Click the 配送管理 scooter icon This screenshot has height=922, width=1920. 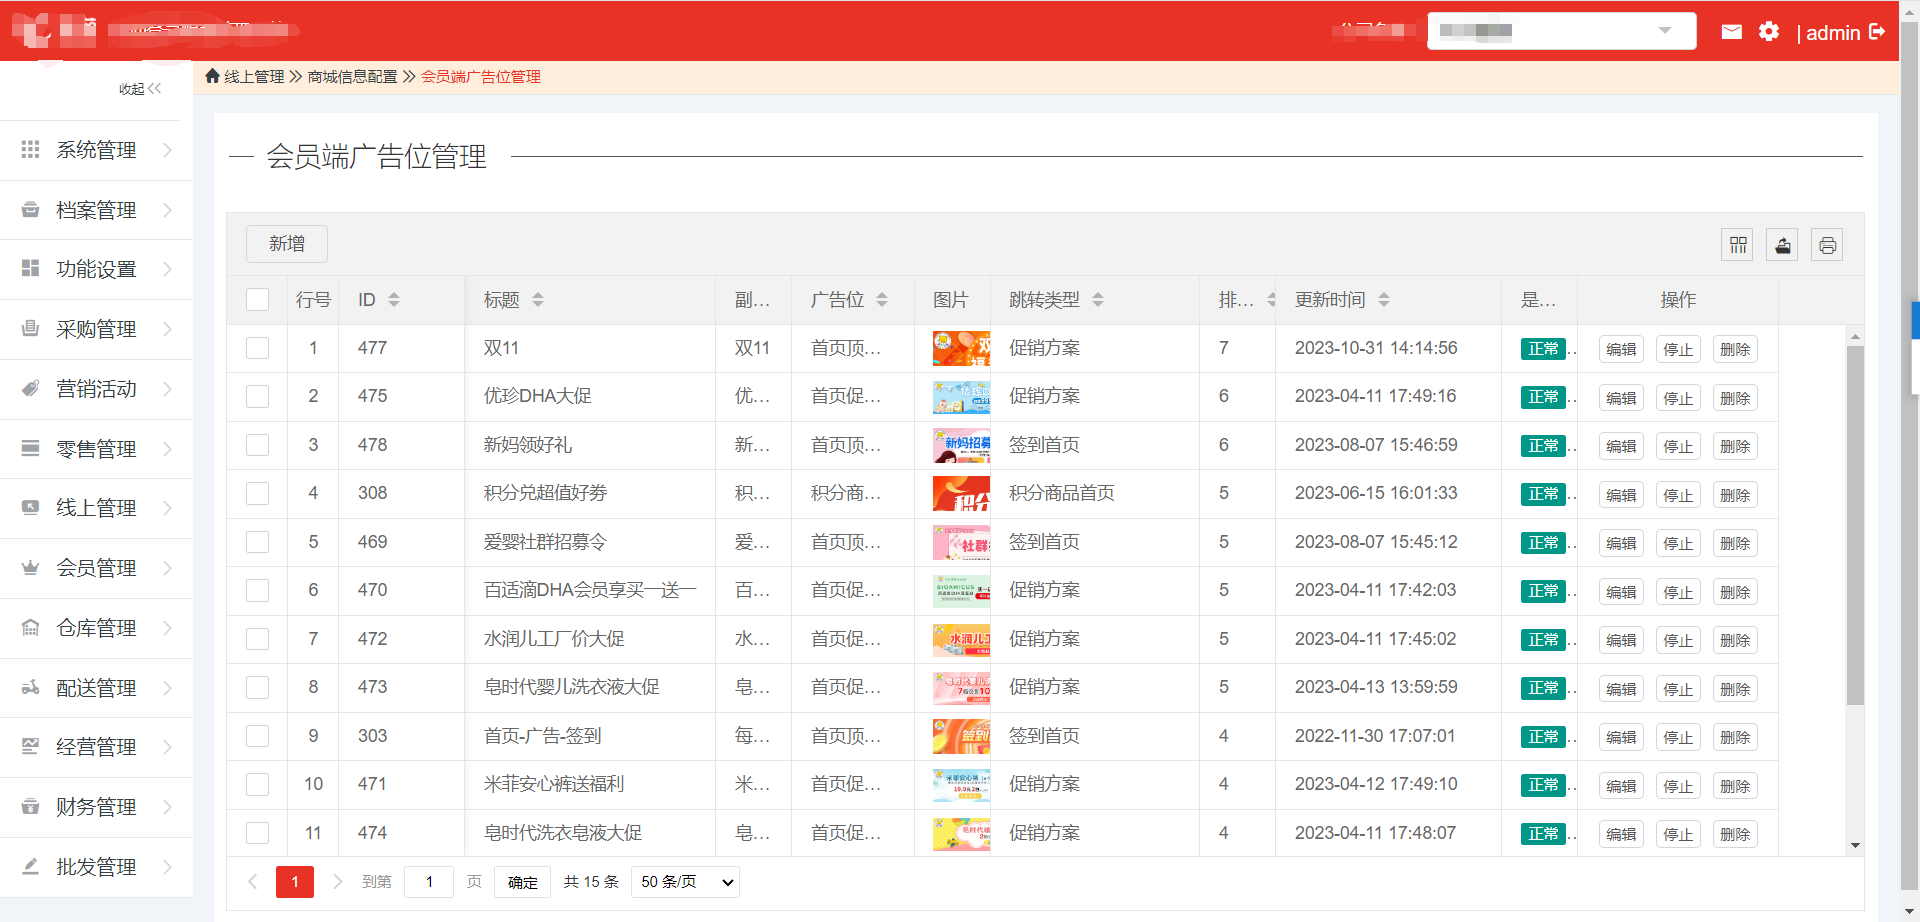click(31, 687)
